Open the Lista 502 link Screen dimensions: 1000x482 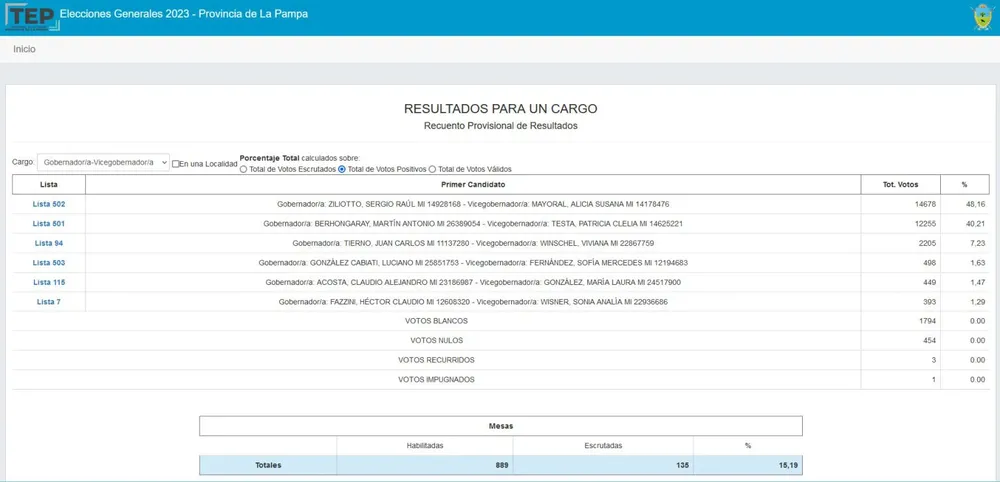pos(48,204)
